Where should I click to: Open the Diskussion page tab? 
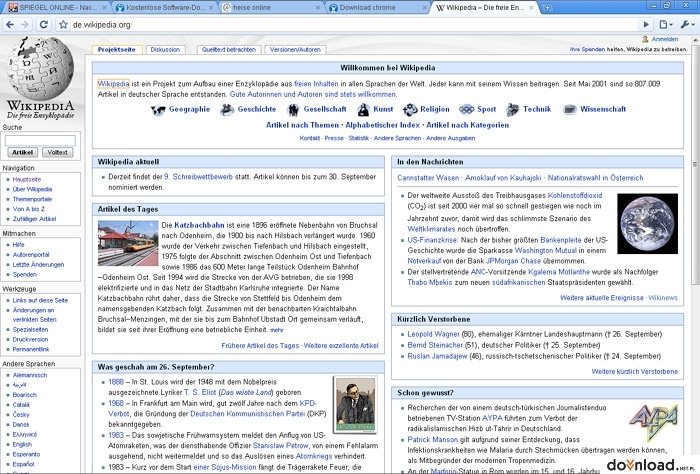165,50
